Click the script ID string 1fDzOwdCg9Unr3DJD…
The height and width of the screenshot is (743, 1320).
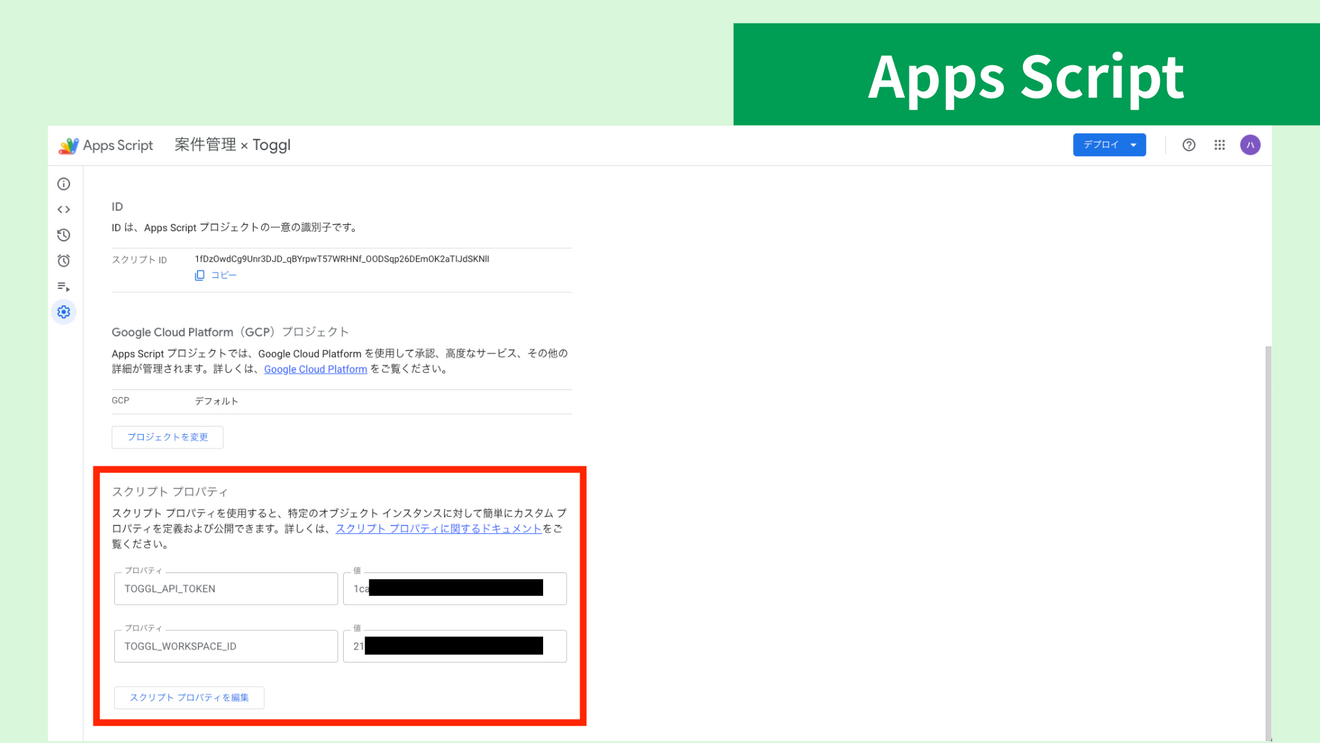(342, 259)
